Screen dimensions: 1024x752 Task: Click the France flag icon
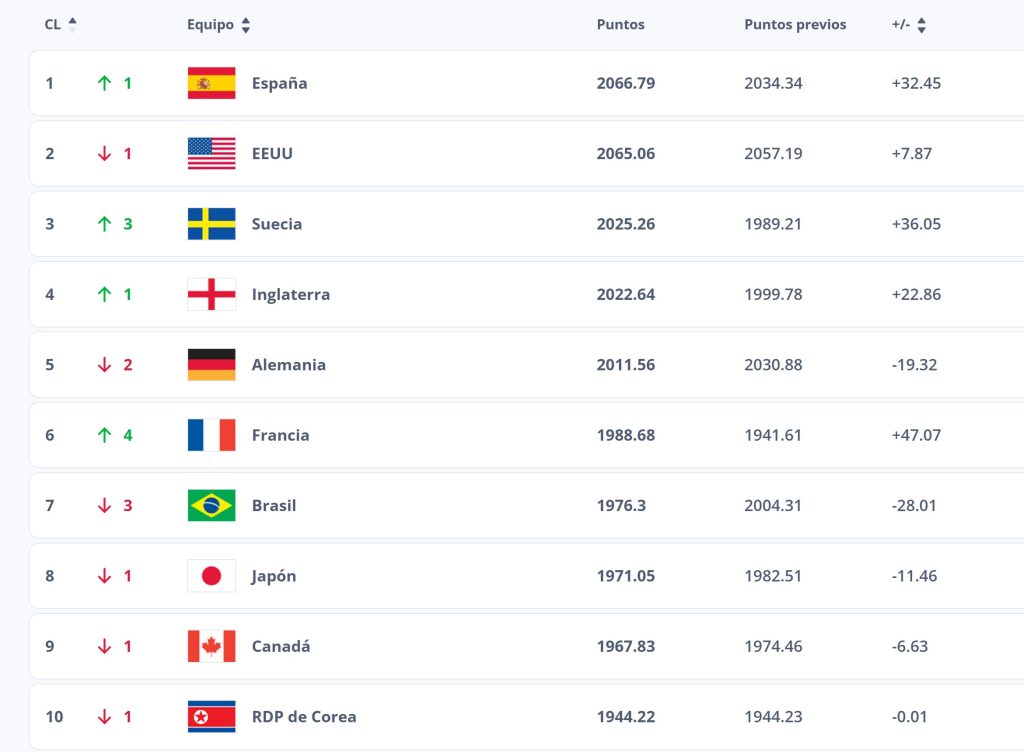pos(211,435)
